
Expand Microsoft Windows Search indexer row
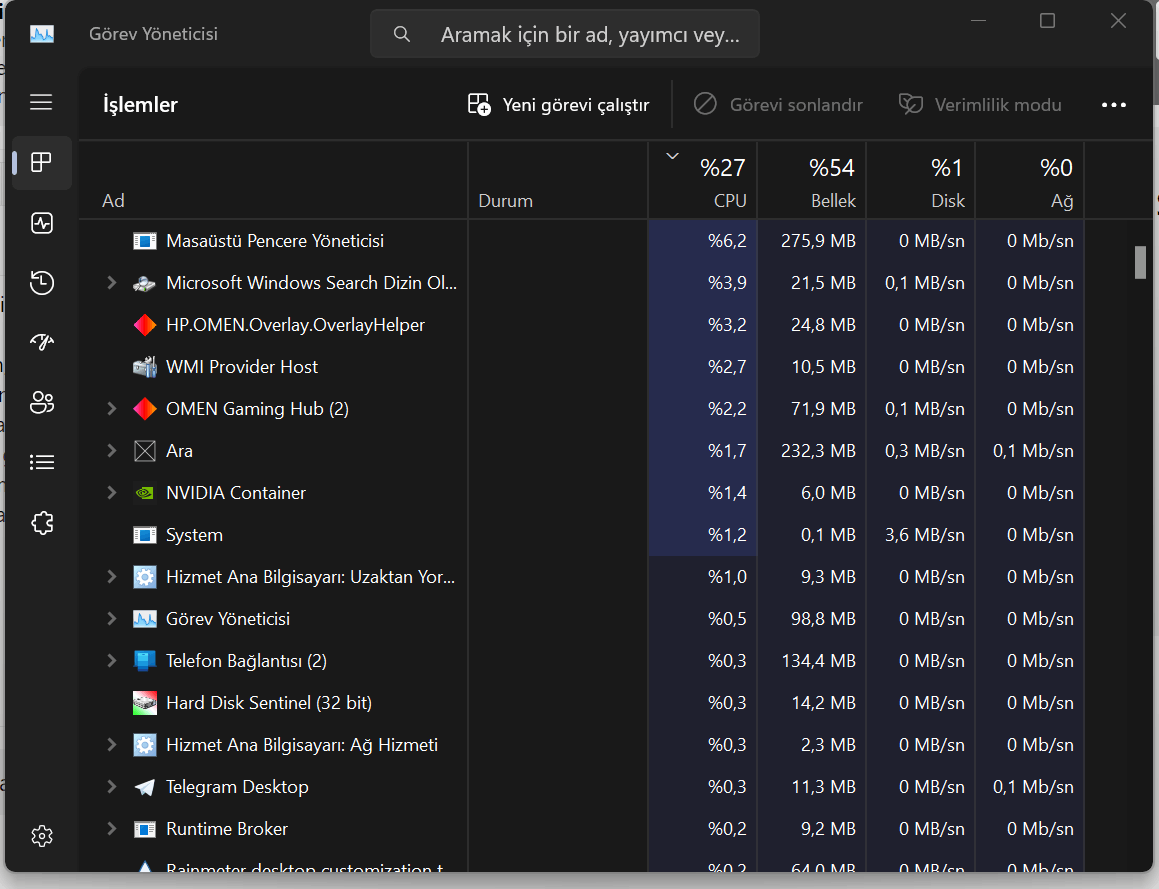(x=112, y=283)
